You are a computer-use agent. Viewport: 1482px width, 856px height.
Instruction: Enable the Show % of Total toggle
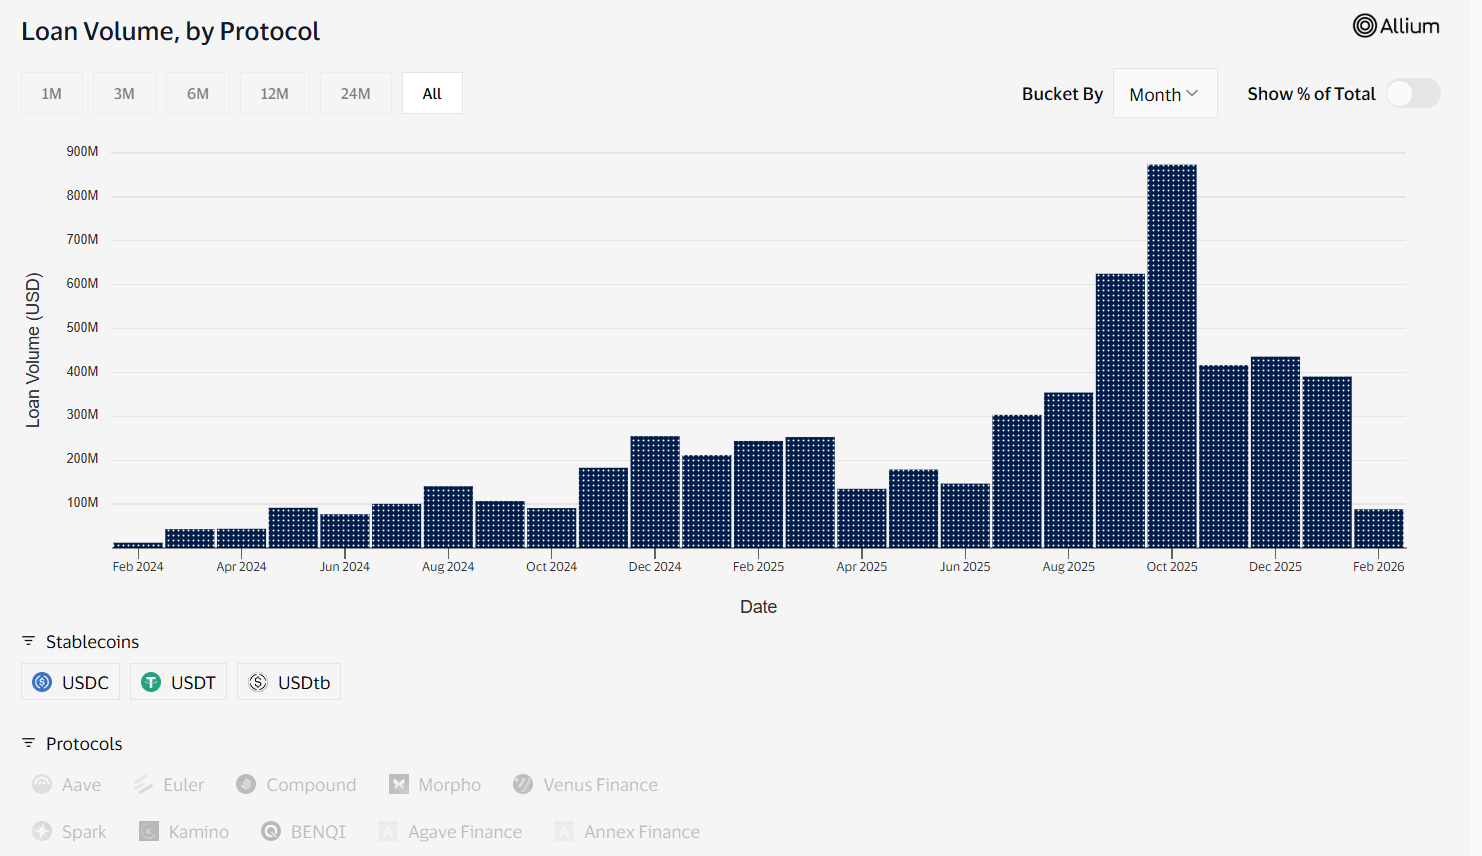1412,92
